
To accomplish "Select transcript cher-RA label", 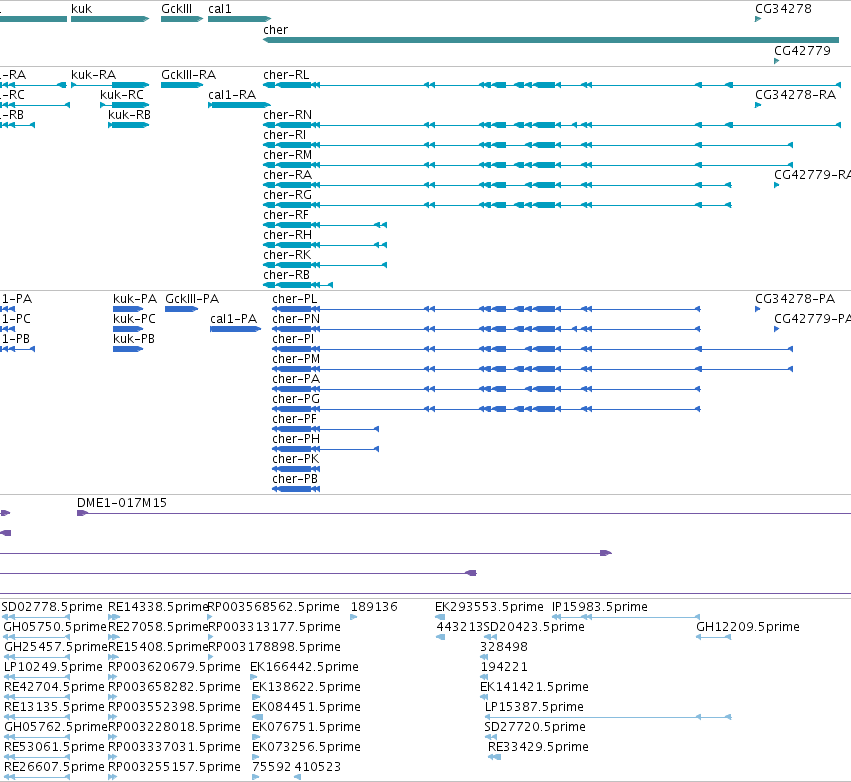I will click(288, 175).
